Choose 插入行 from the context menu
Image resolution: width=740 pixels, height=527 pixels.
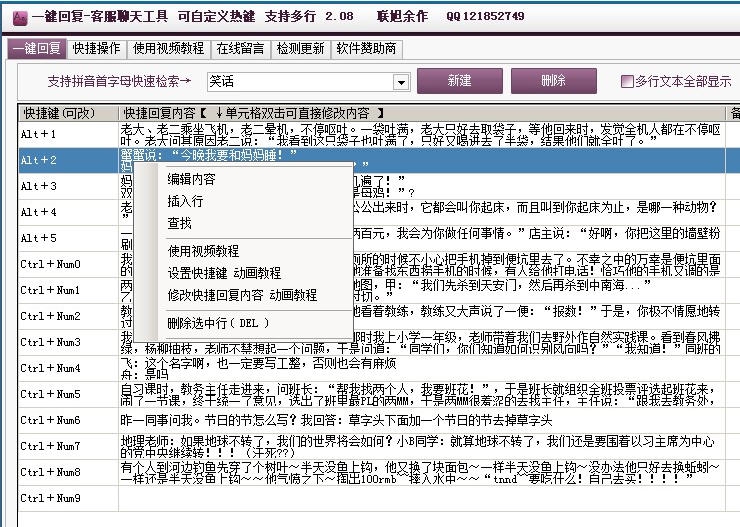[x=185, y=201]
